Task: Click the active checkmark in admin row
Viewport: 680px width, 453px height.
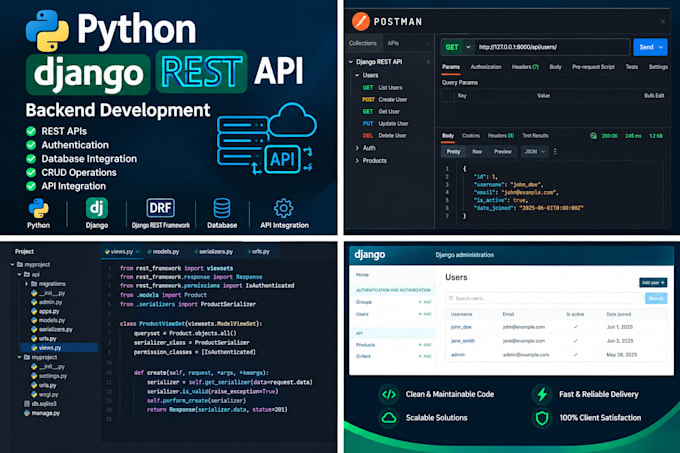Action: click(x=575, y=355)
